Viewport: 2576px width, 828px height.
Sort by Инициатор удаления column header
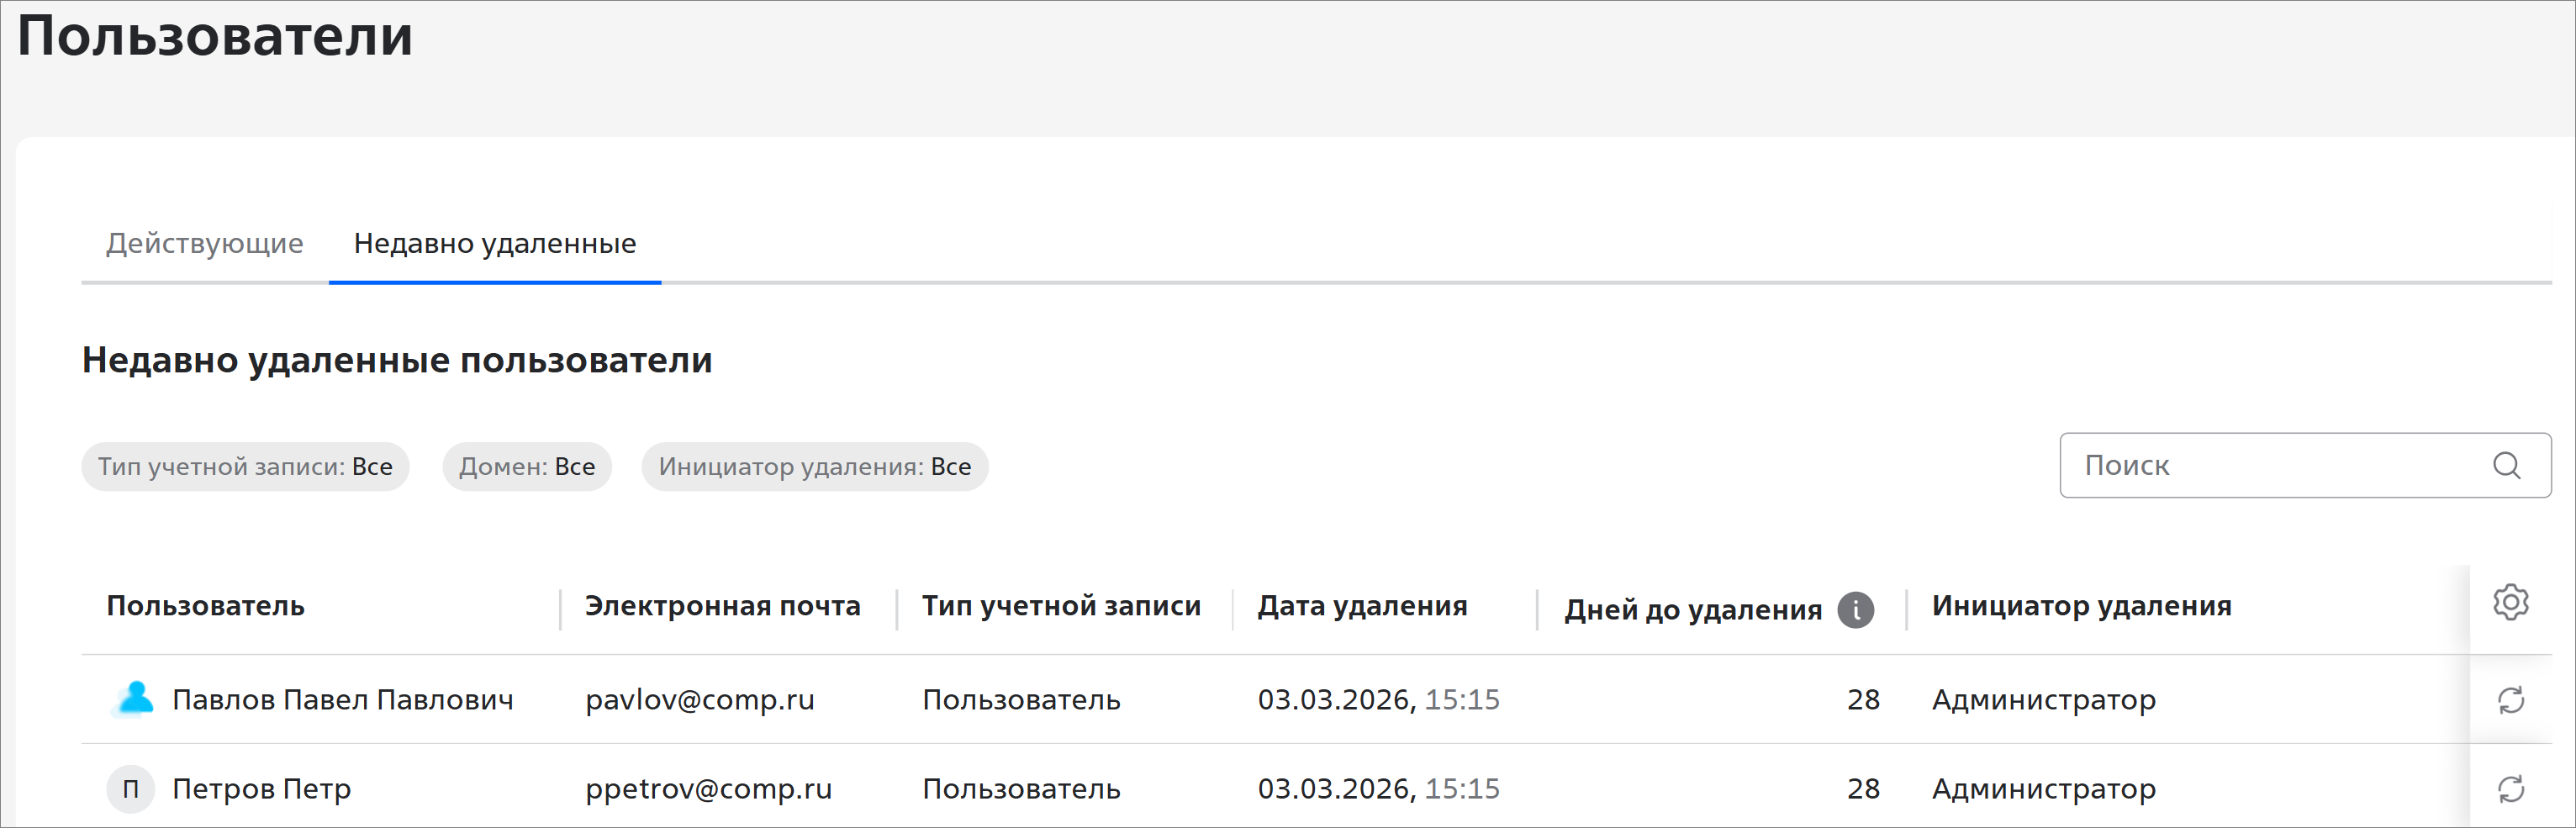click(x=2081, y=606)
